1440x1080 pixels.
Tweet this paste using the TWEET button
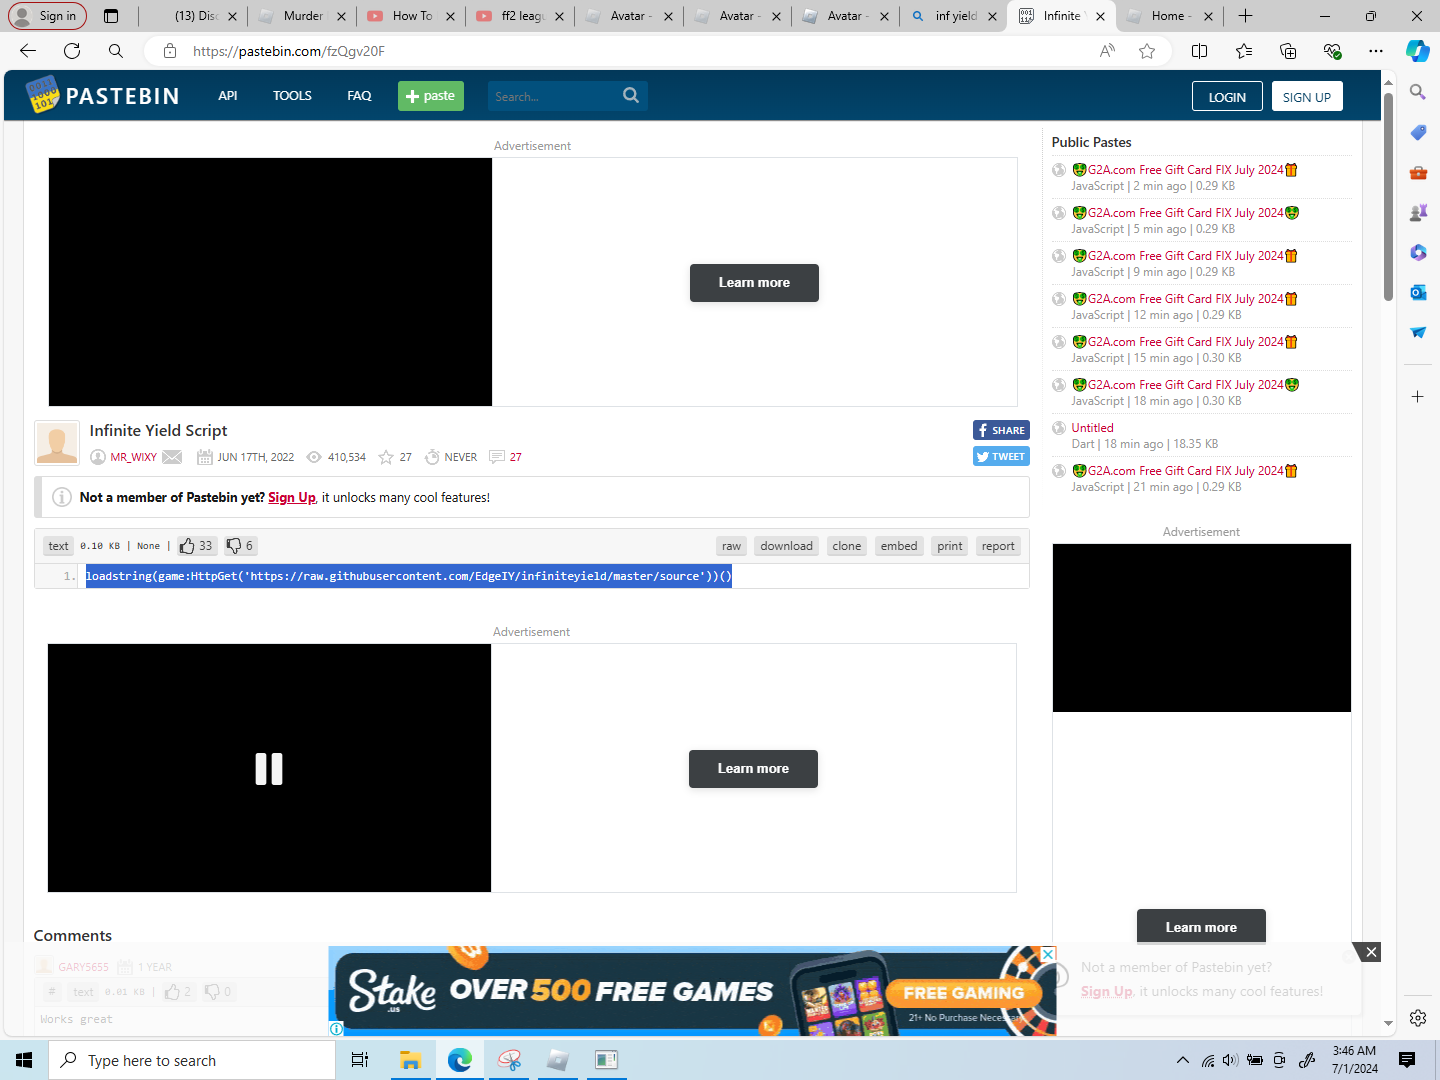pos(1001,456)
